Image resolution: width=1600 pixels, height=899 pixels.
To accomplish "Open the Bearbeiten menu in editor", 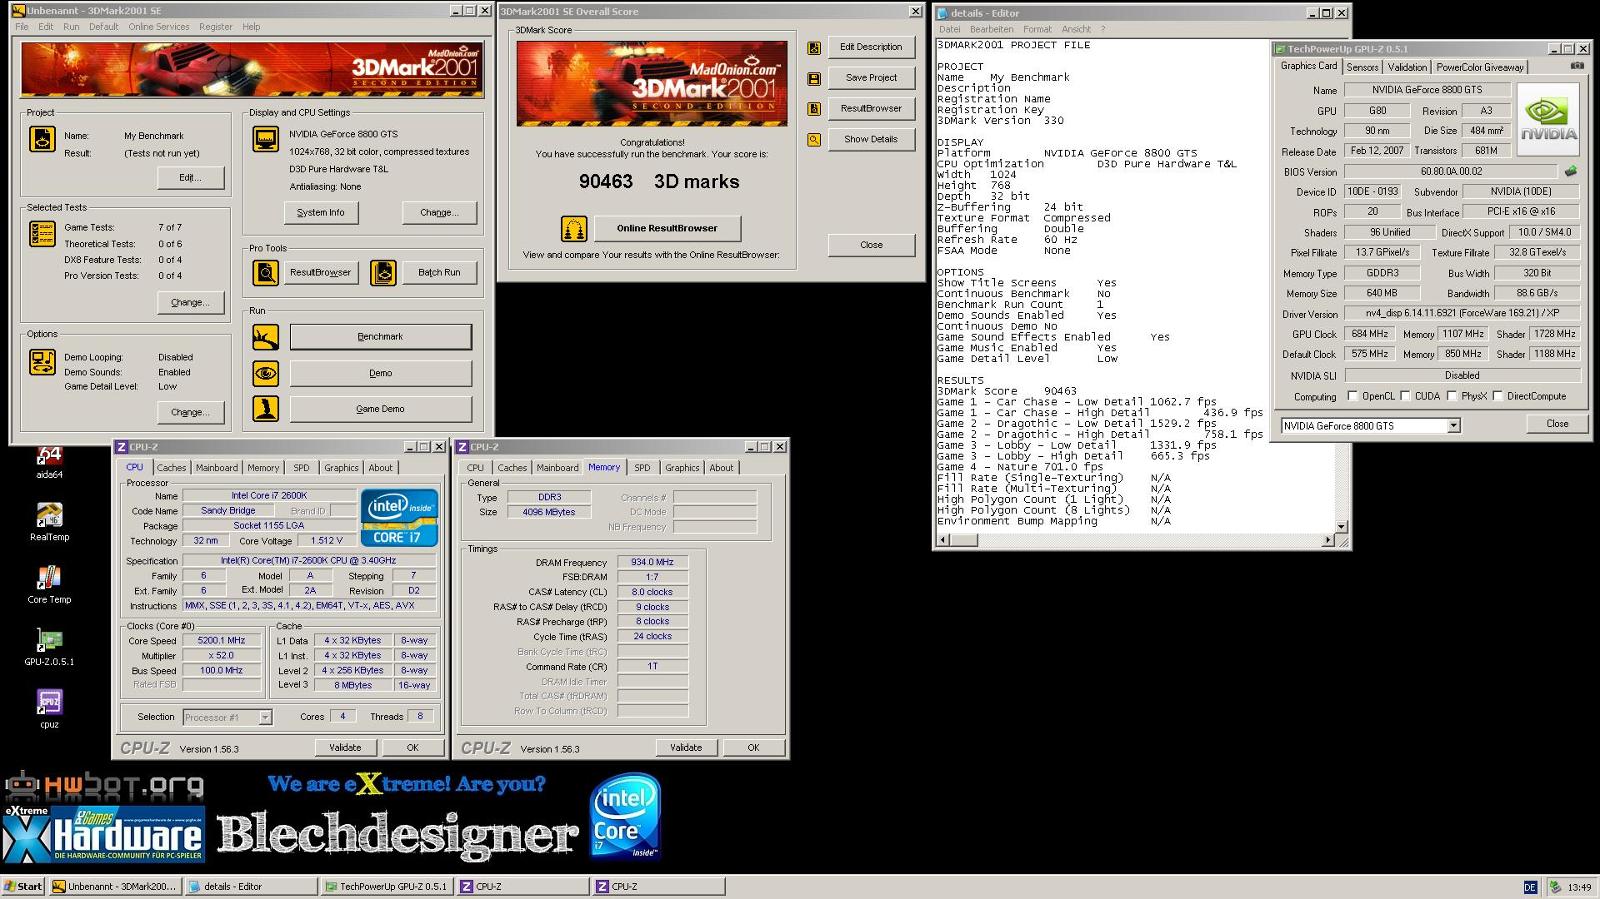I will 991,29.
